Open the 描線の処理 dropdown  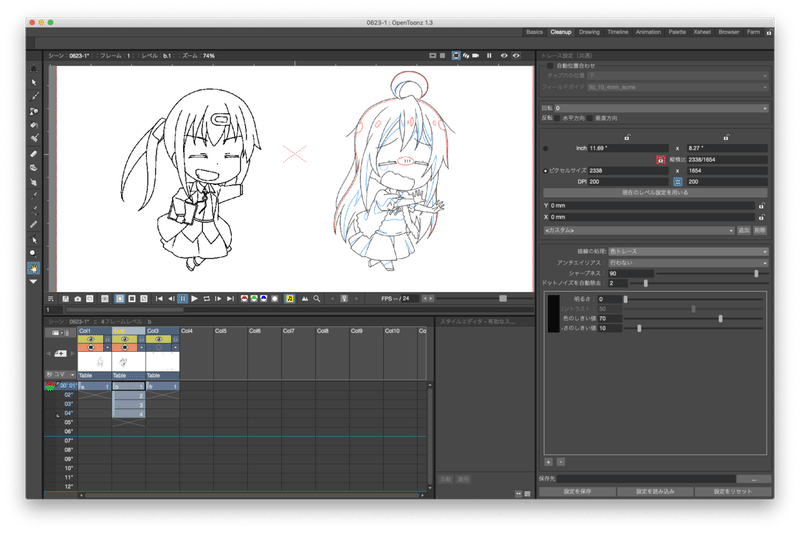pos(688,251)
